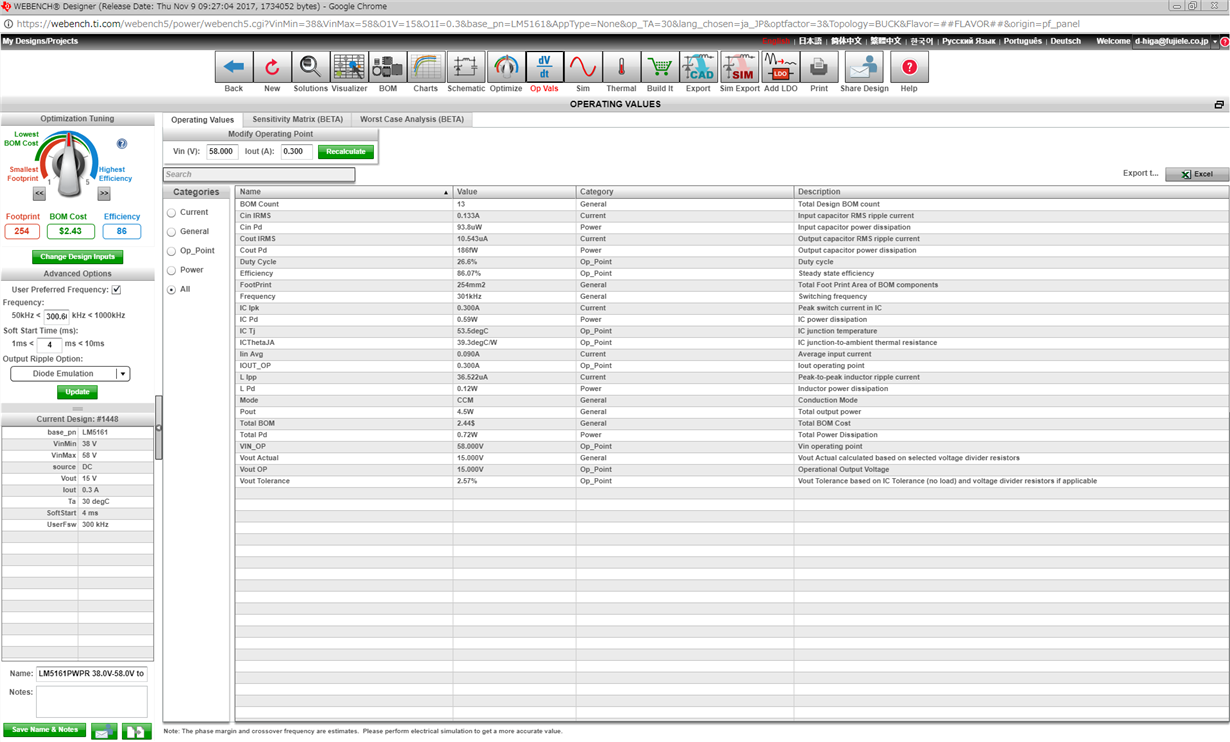This screenshot has height=742, width=1230.
Task: Click Save Name & Notes button
Action: coord(44,730)
